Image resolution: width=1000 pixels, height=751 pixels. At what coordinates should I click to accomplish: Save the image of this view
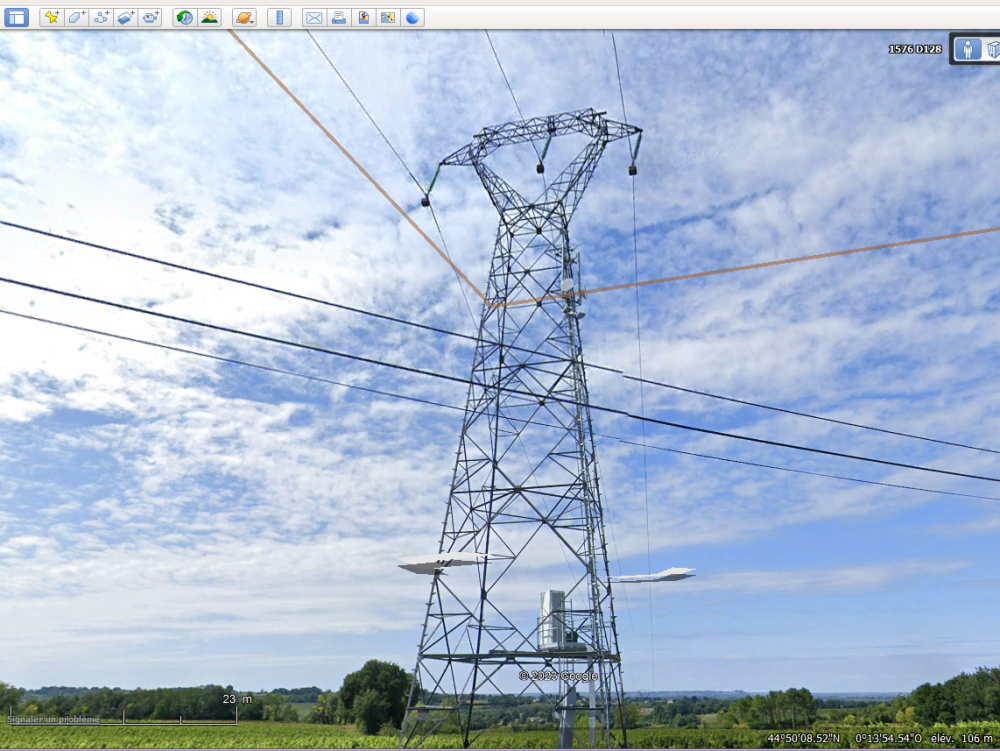363,17
